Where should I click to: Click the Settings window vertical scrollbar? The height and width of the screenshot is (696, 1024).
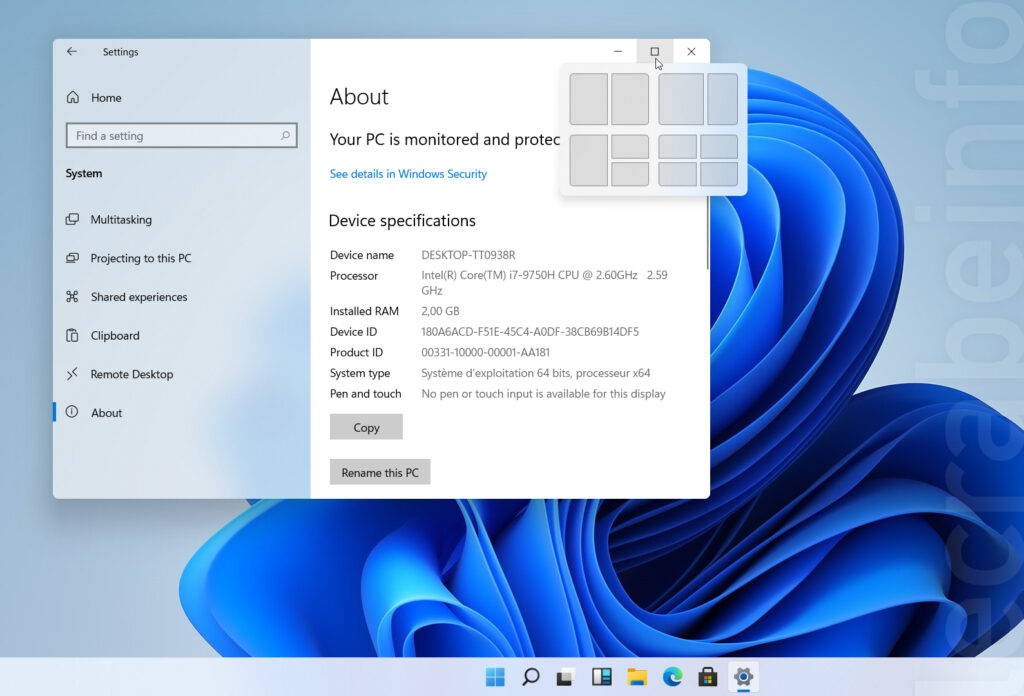707,232
